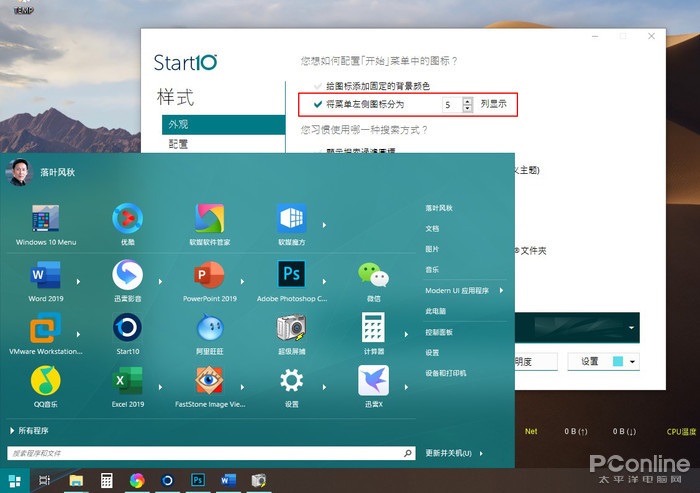Expand 所有程序 list
Screen dimensions: 700x493
(29, 430)
